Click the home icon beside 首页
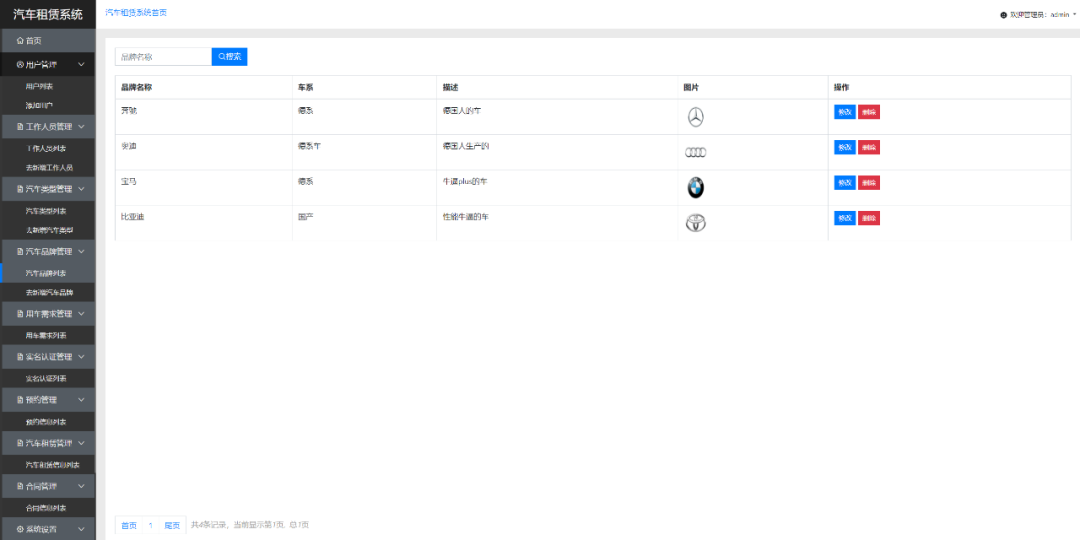The width and height of the screenshot is (1080, 540). pyautogui.click(x=20, y=41)
